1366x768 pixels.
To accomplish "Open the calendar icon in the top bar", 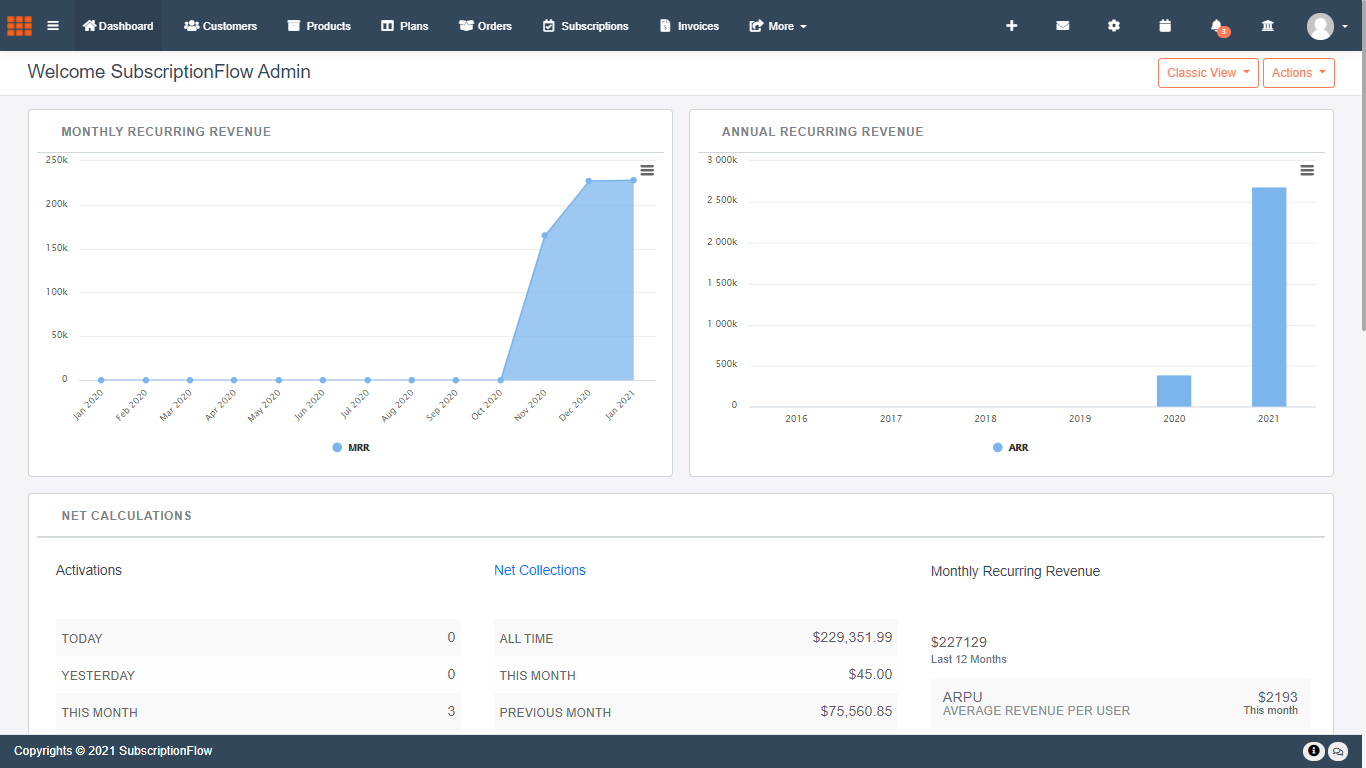I will tap(1165, 26).
